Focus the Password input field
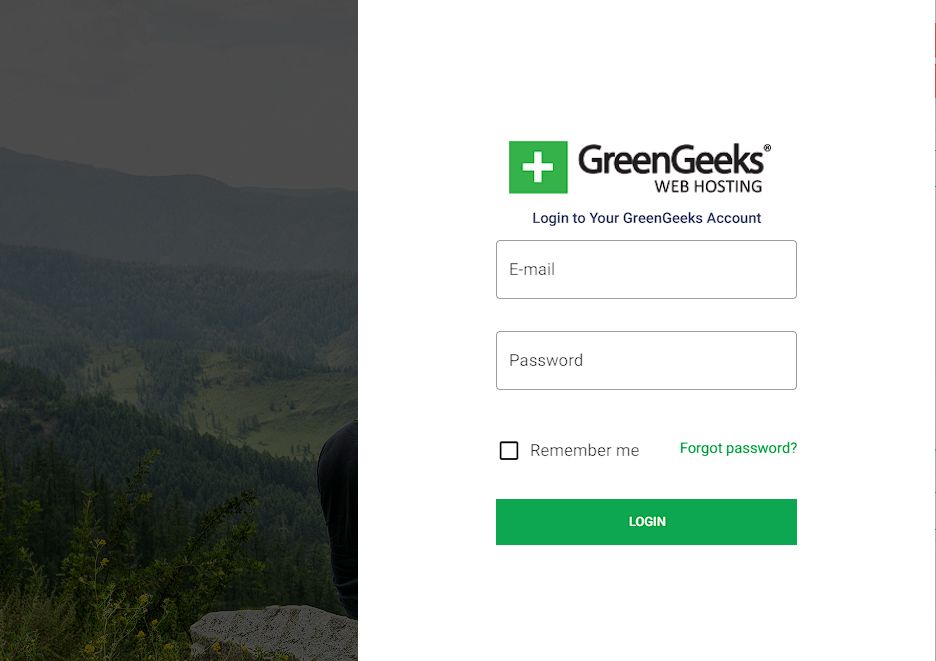Viewport: 936px width, 661px height. pos(646,361)
